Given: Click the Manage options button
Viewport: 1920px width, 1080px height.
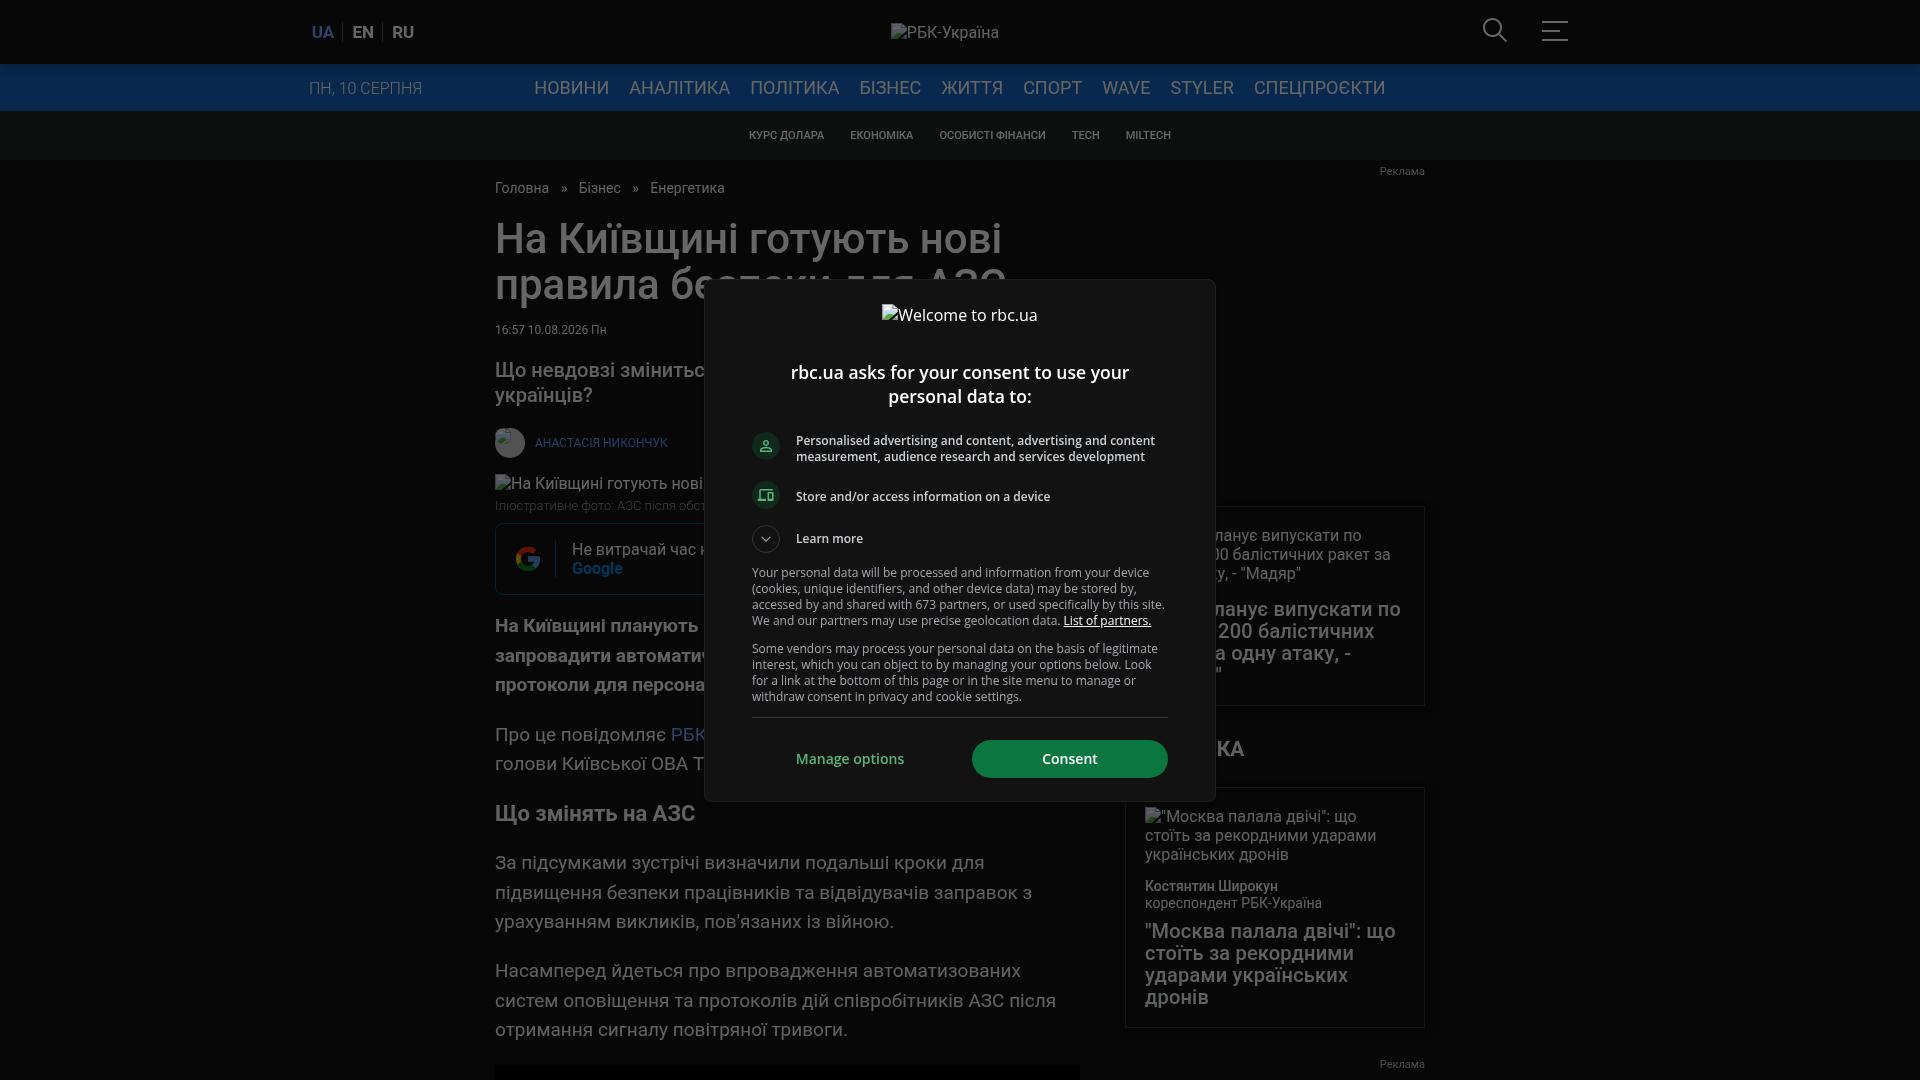Looking at the screenshot, I should coord(850,759).
